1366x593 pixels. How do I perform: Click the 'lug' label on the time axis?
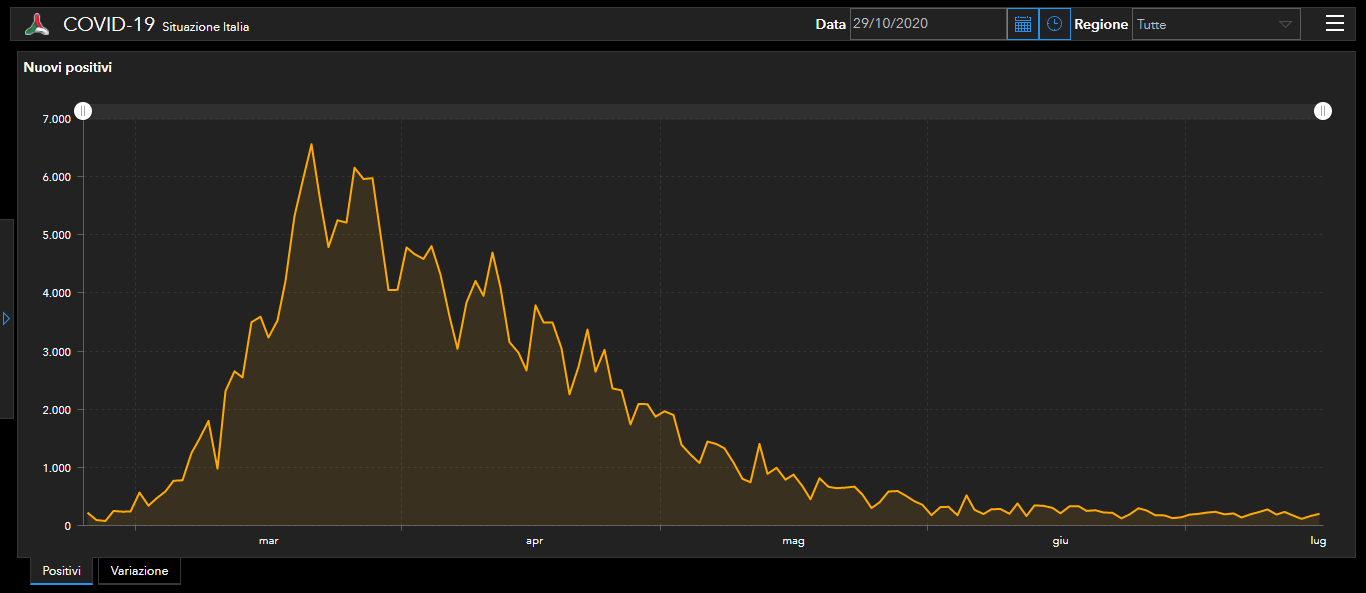click(1318, 541)
